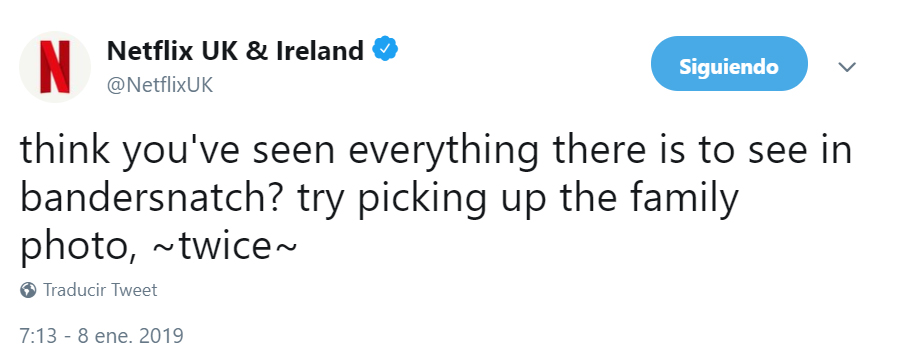Click the blue verified badge
Screen dimensions: 900x364
click(385, 49)
